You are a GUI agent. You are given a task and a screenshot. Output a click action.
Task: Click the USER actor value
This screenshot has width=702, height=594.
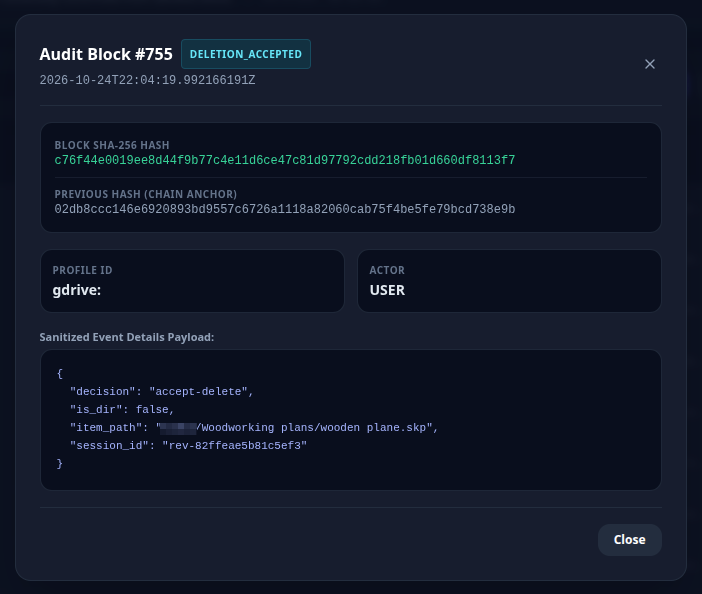(387, 290)
